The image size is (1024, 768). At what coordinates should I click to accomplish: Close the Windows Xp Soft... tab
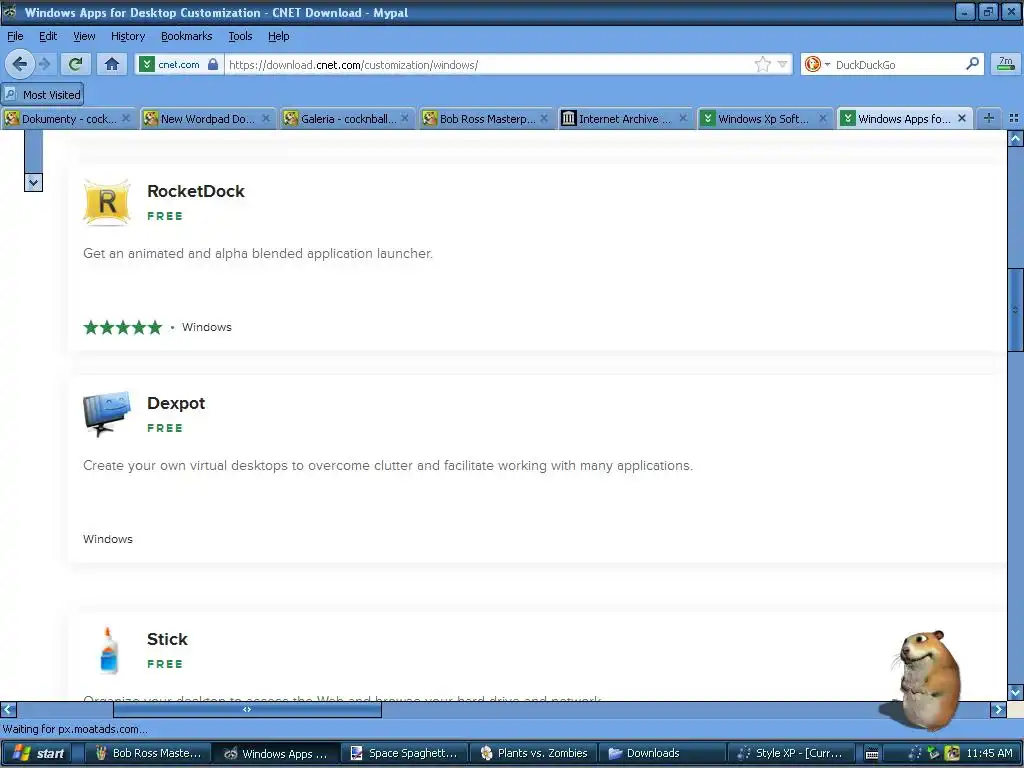(x=823, y=118)
